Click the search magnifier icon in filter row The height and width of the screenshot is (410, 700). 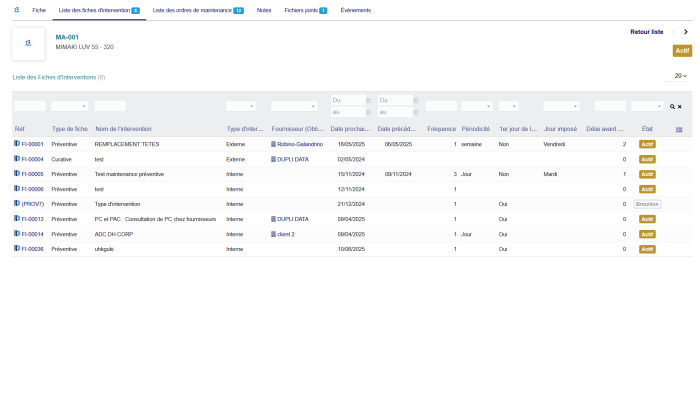pyautogui.click(x=672, y=106)
